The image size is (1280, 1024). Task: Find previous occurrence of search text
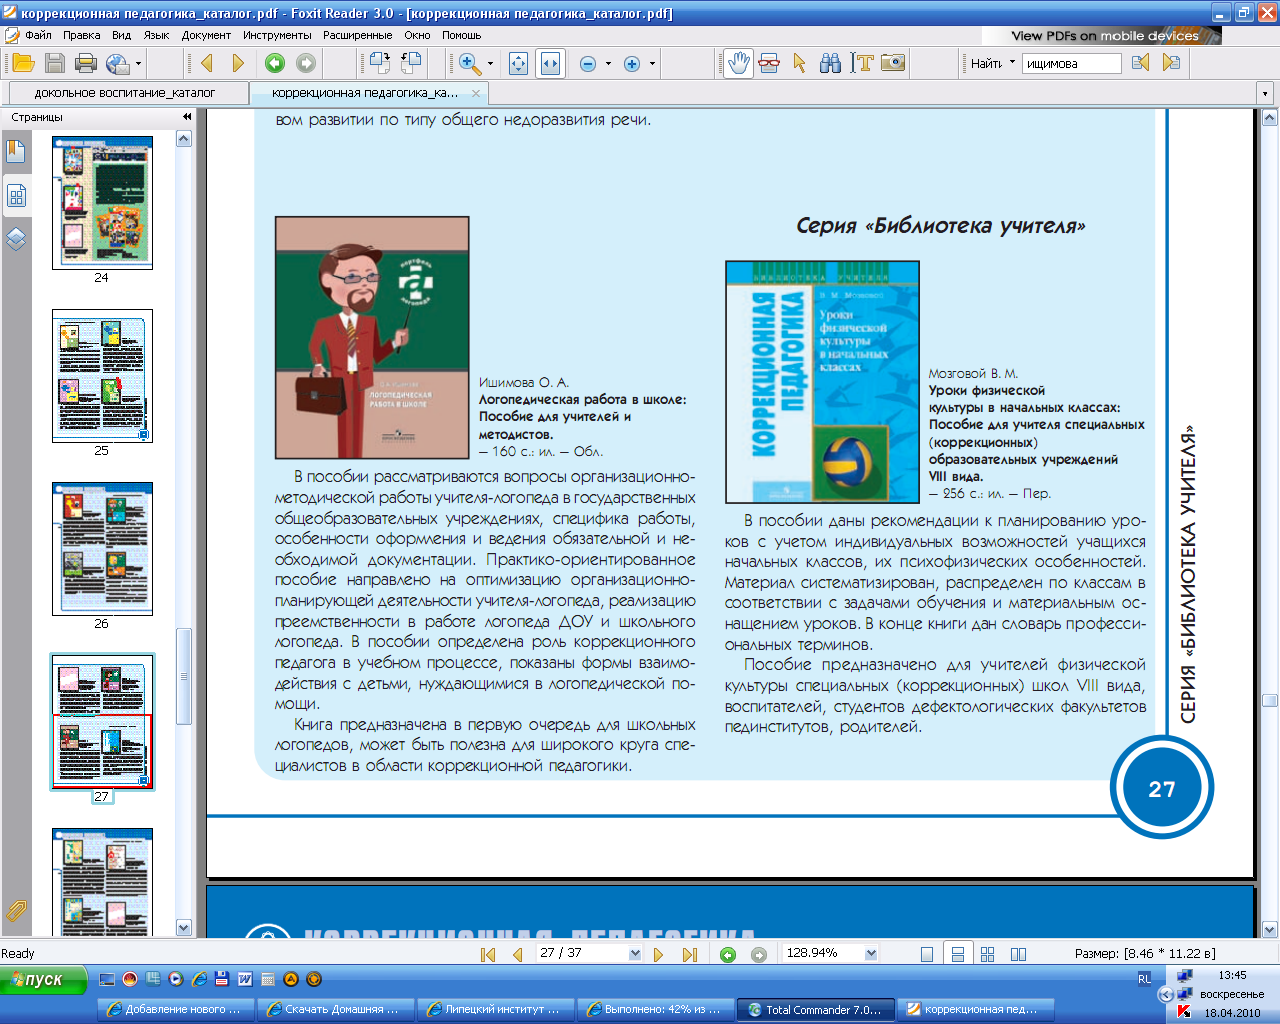[1141, 63]
